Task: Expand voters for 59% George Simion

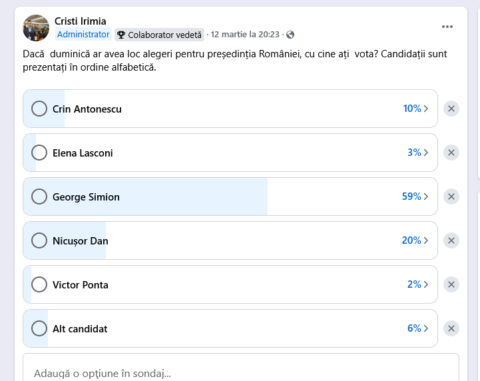Action: [415, 197]
